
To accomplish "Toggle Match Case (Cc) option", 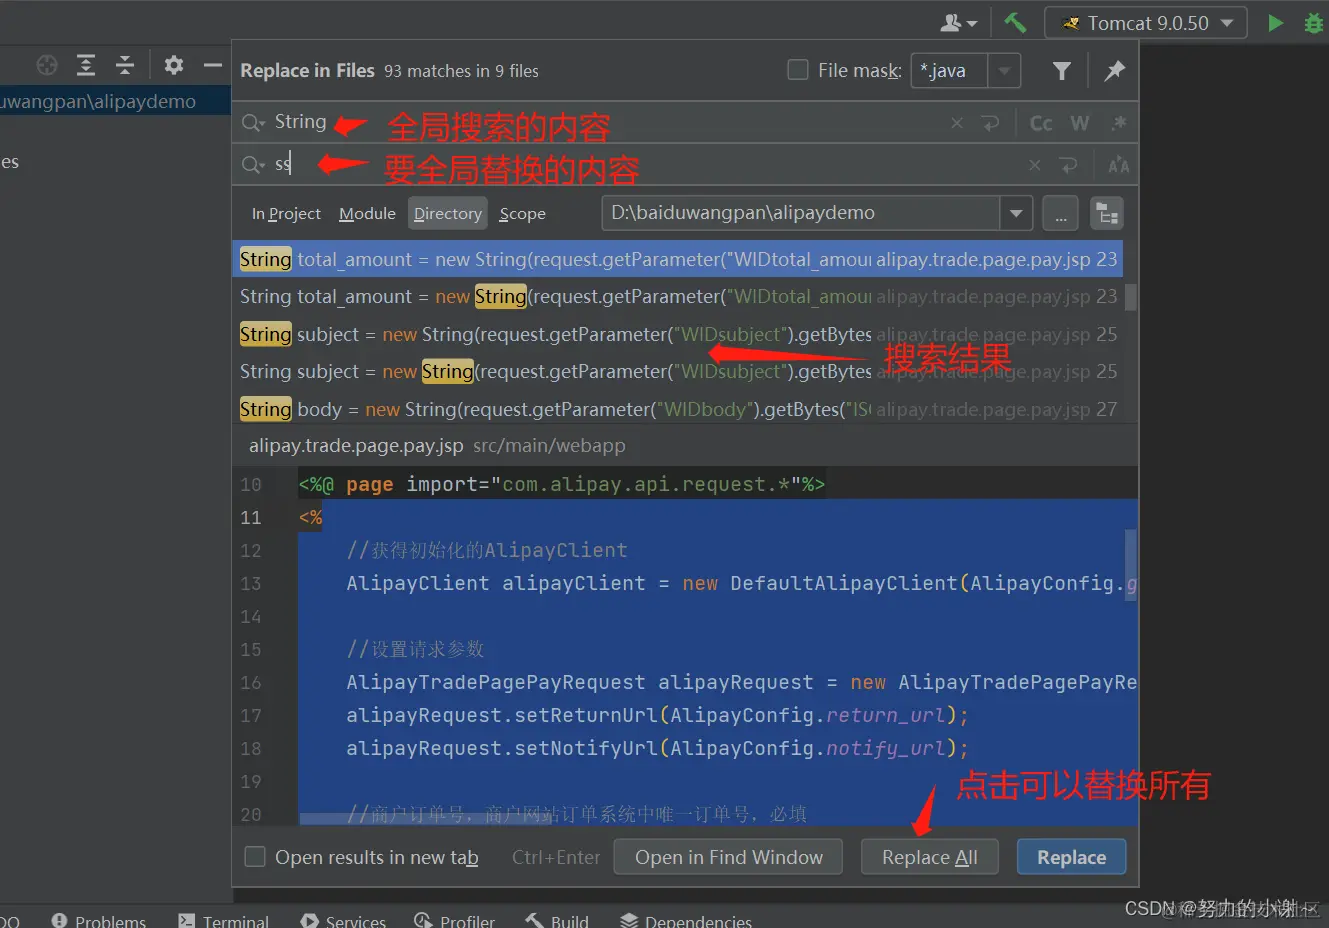I will [x=1041, y=123].
